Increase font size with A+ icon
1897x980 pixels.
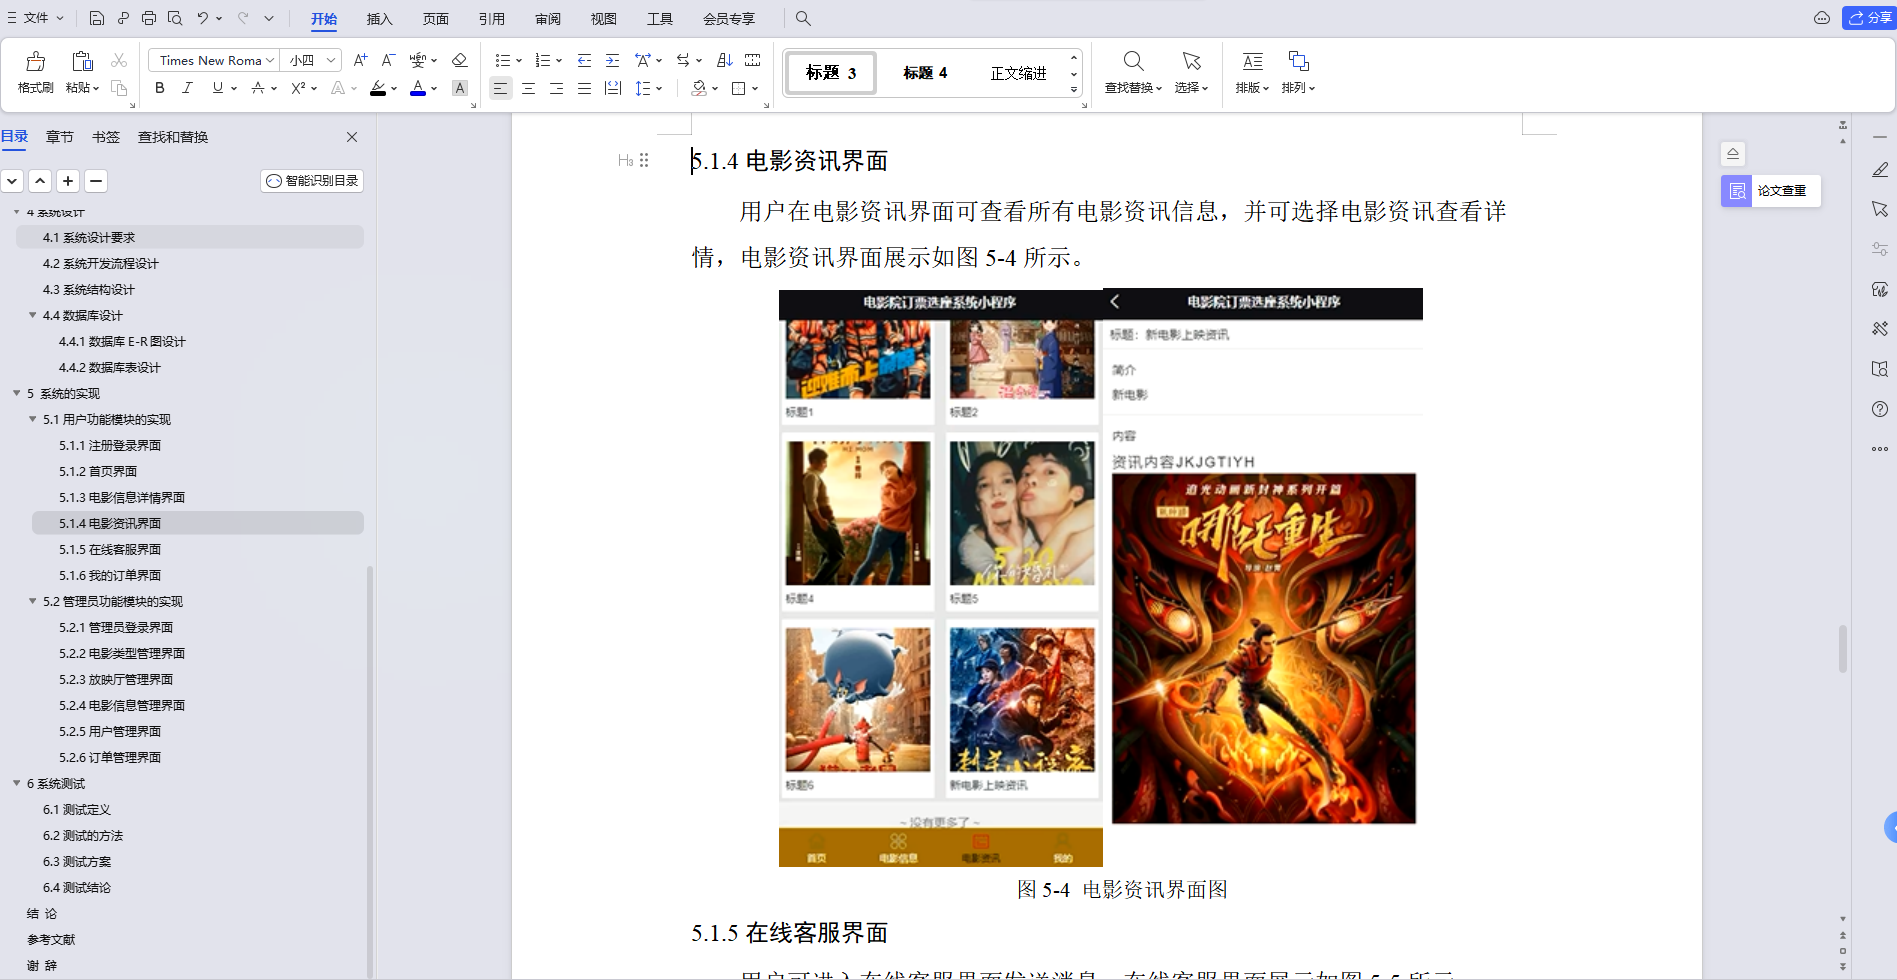361,60
